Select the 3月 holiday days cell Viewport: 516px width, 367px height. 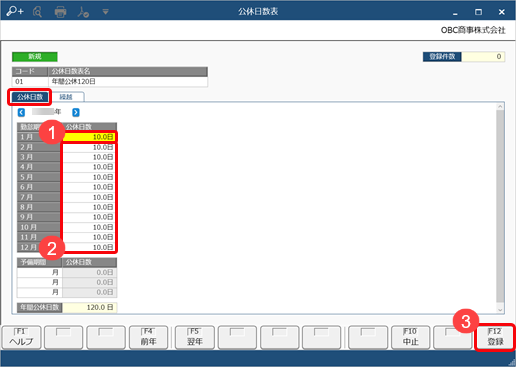tap(89, 157)
